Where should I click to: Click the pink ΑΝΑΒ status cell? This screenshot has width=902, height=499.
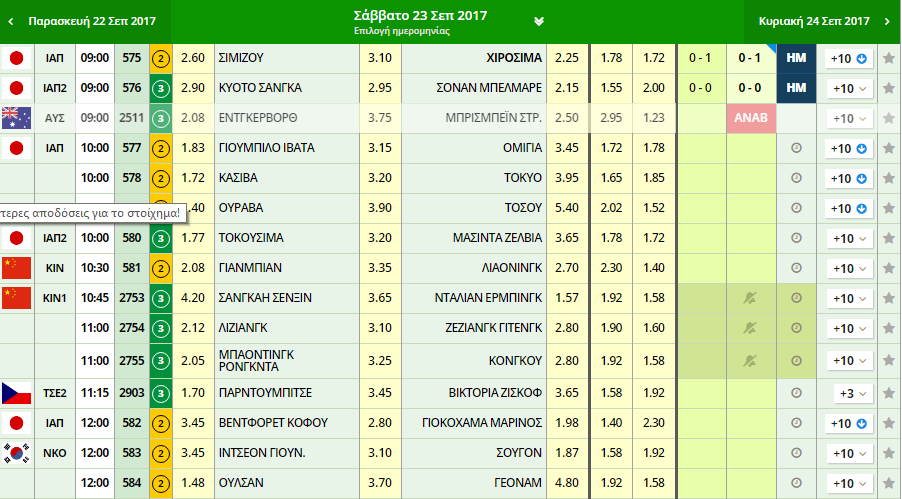[x=751, y=117]
